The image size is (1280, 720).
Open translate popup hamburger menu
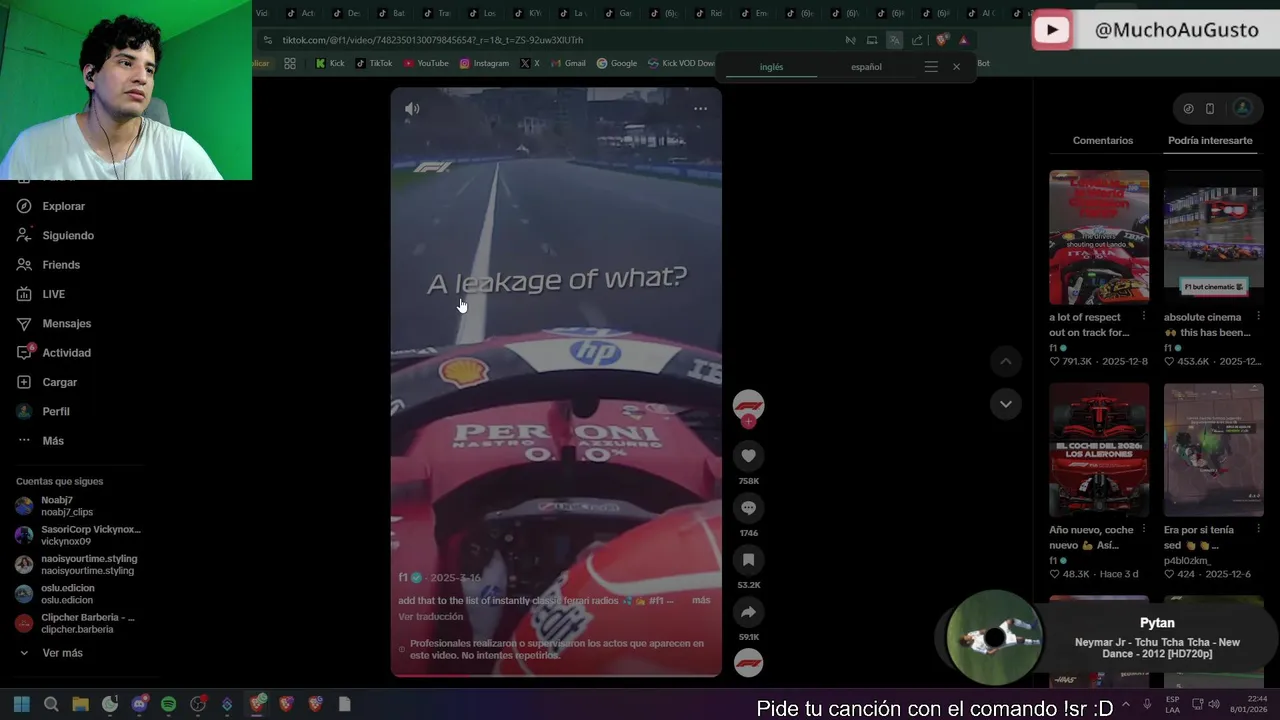(931, 67)
